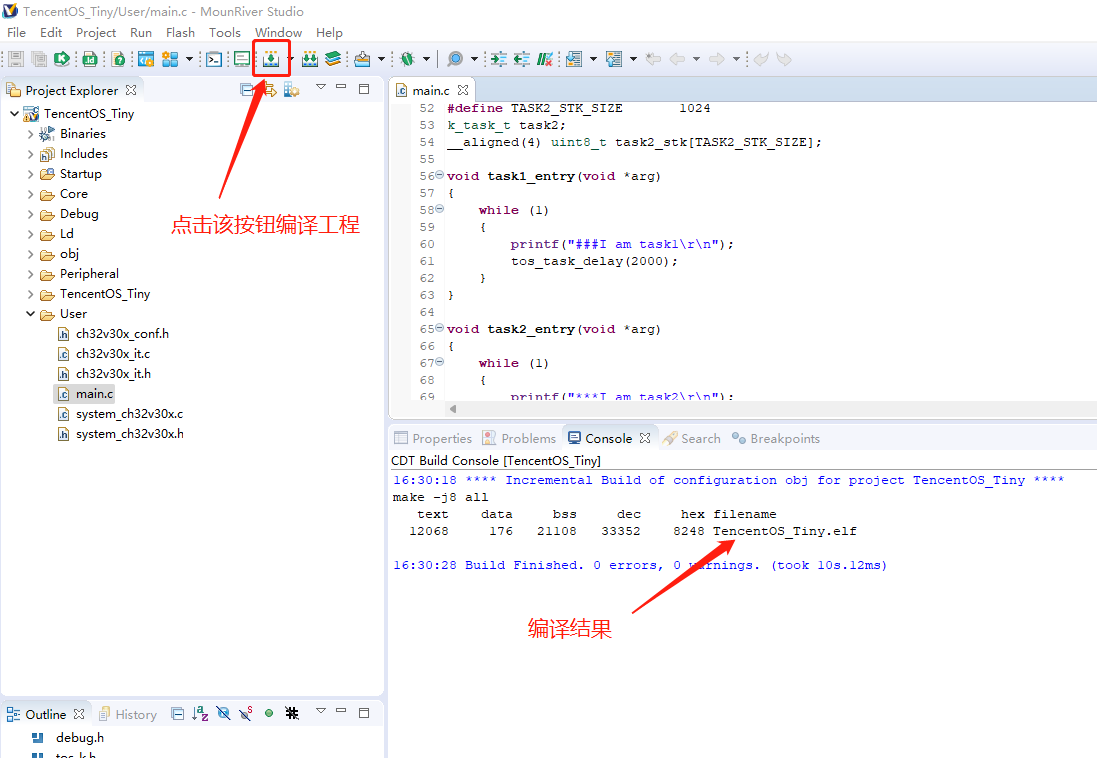Open dropdown next to Download icon

point(381,59)
